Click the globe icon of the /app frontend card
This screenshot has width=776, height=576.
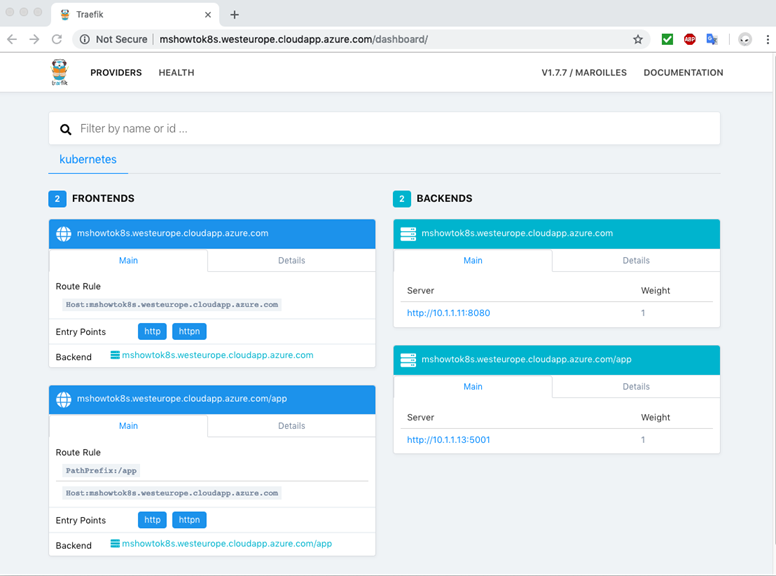pos(63,399)
